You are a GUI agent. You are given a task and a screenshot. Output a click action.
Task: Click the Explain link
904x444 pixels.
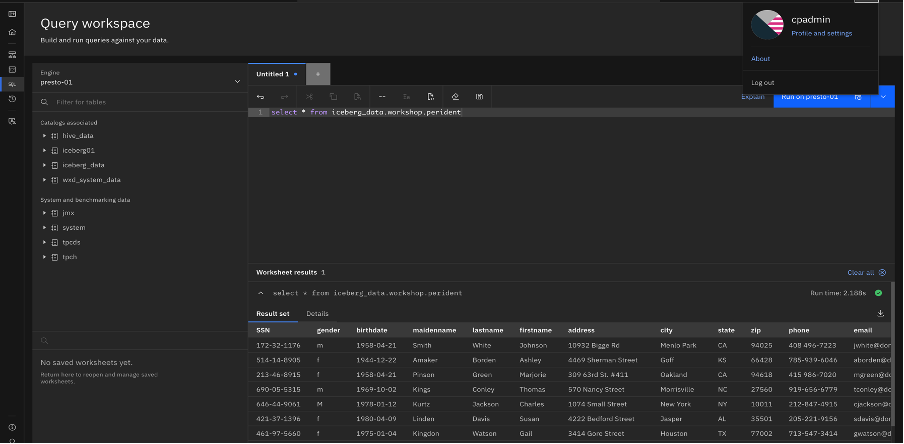coord(752,97)
